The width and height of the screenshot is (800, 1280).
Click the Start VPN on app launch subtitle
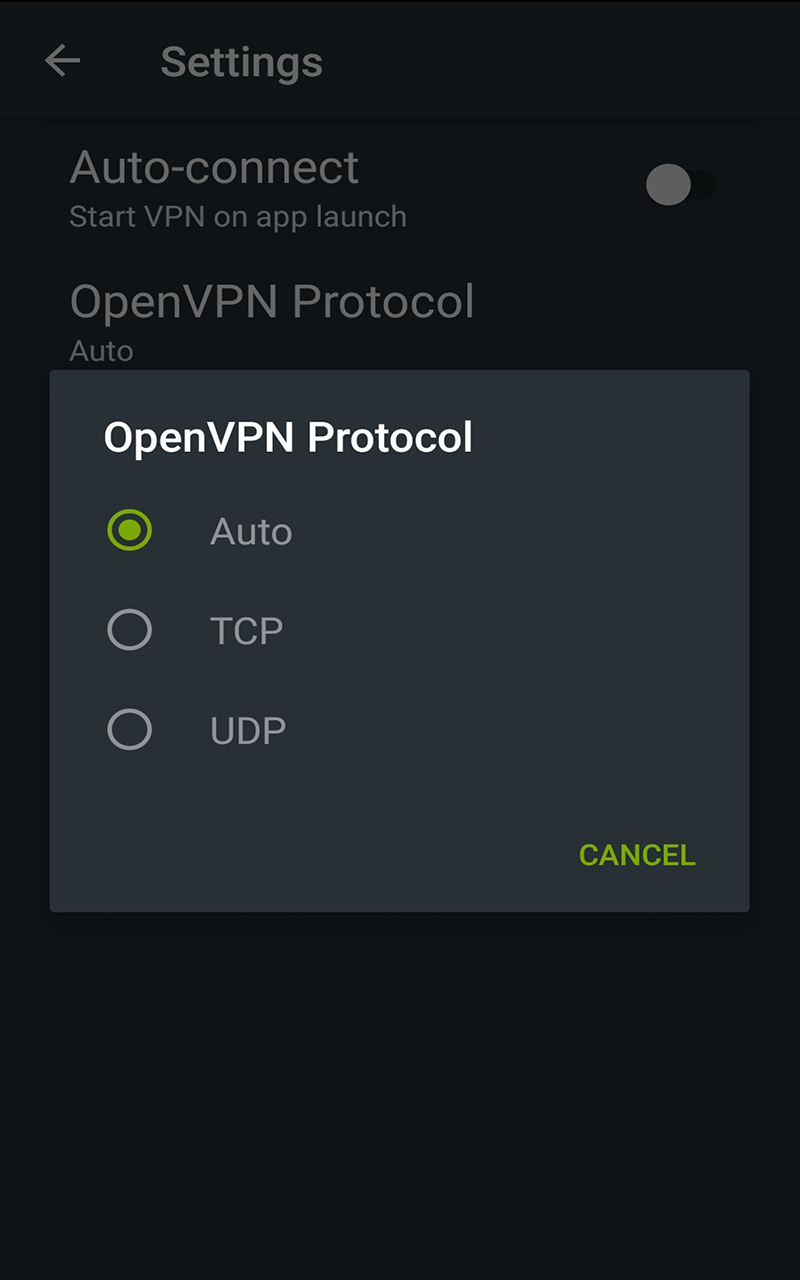238,216
